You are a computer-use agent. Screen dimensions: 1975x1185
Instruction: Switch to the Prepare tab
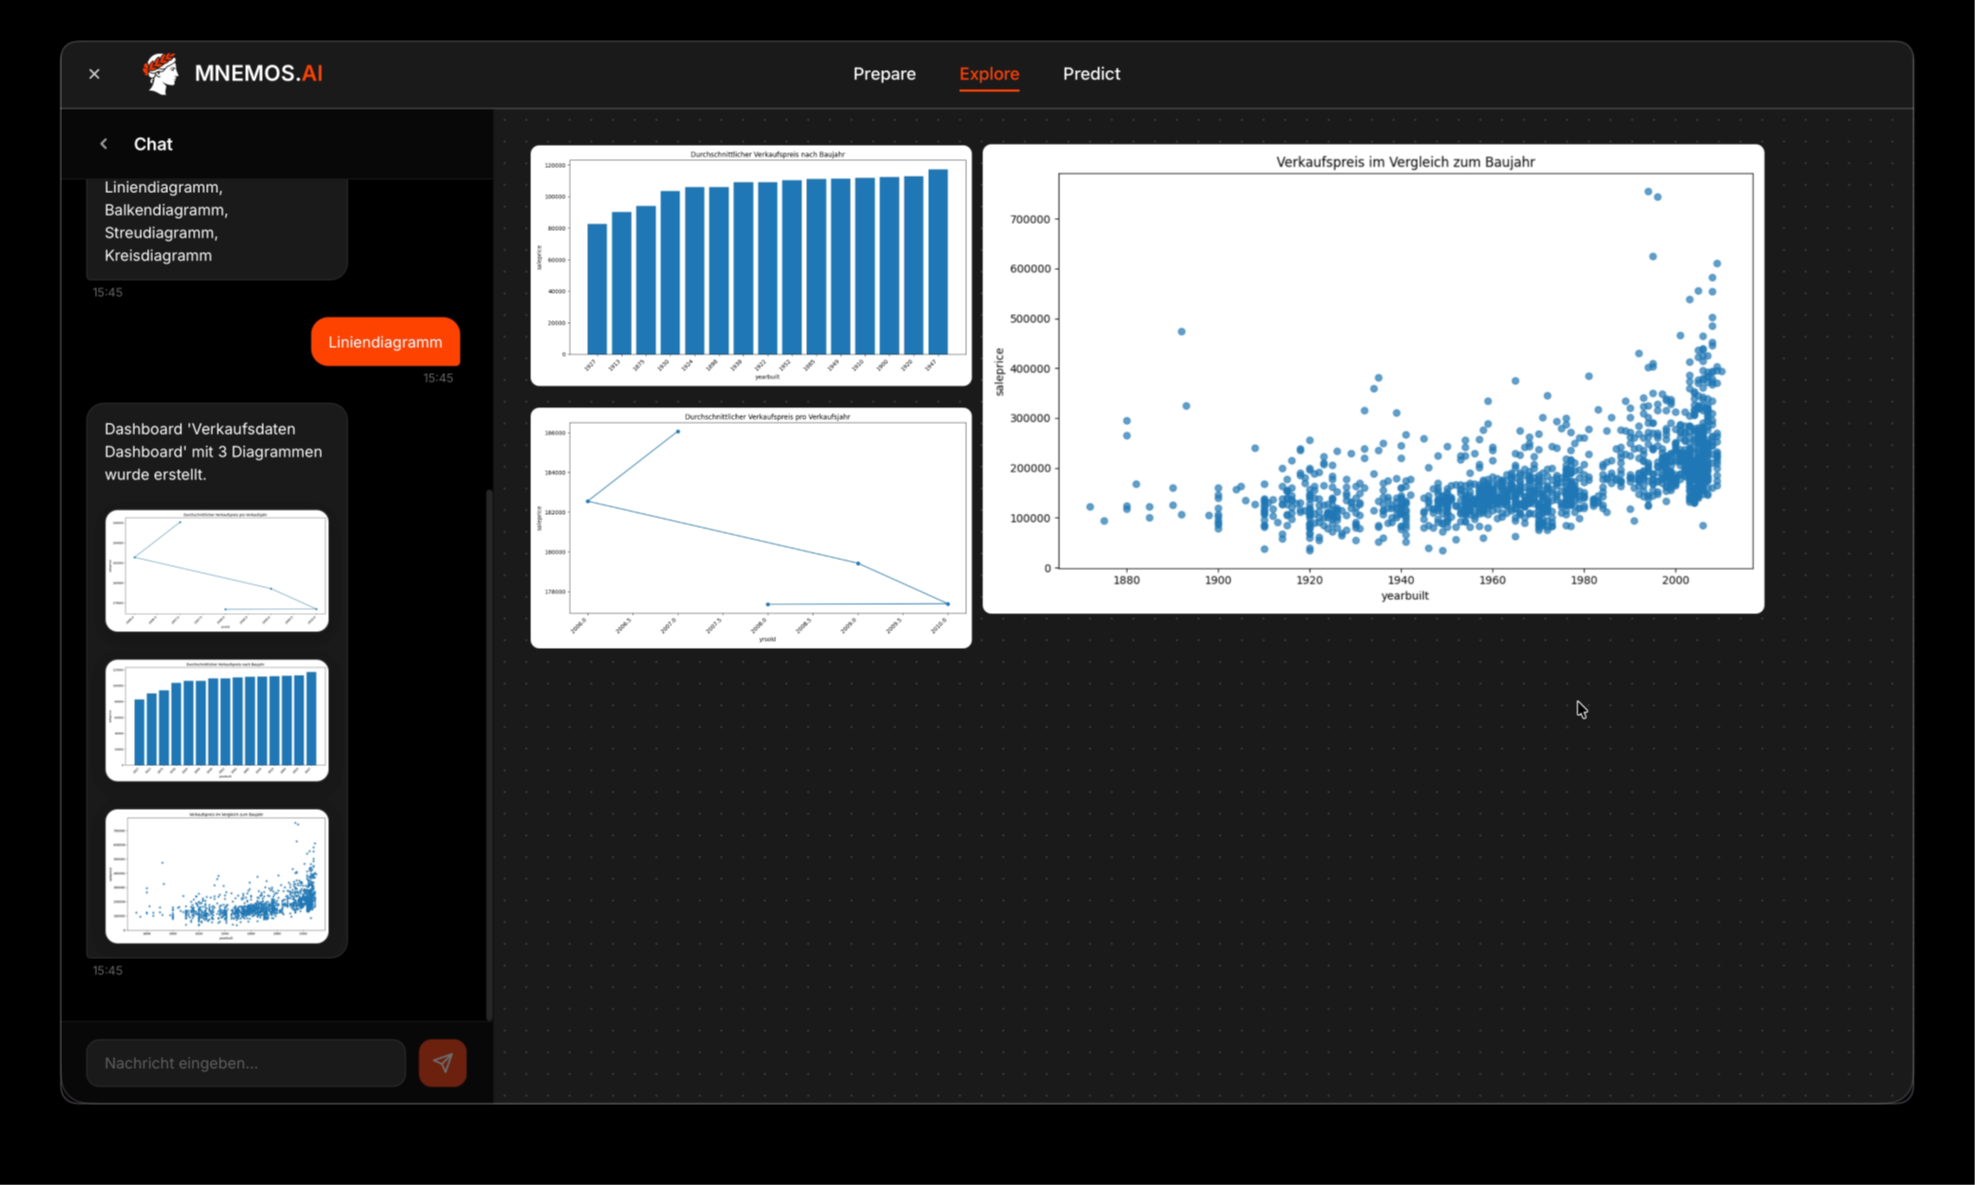pyautogui.click(x=884, y=74)
